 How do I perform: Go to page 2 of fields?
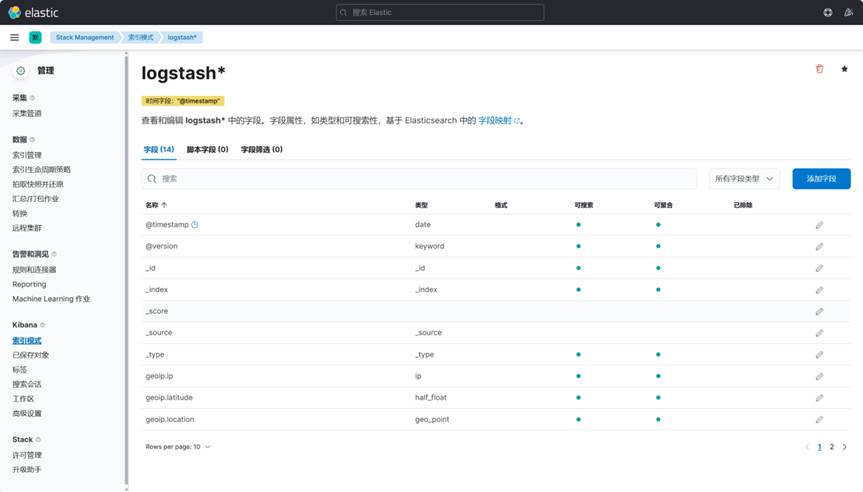pos(832,447)
